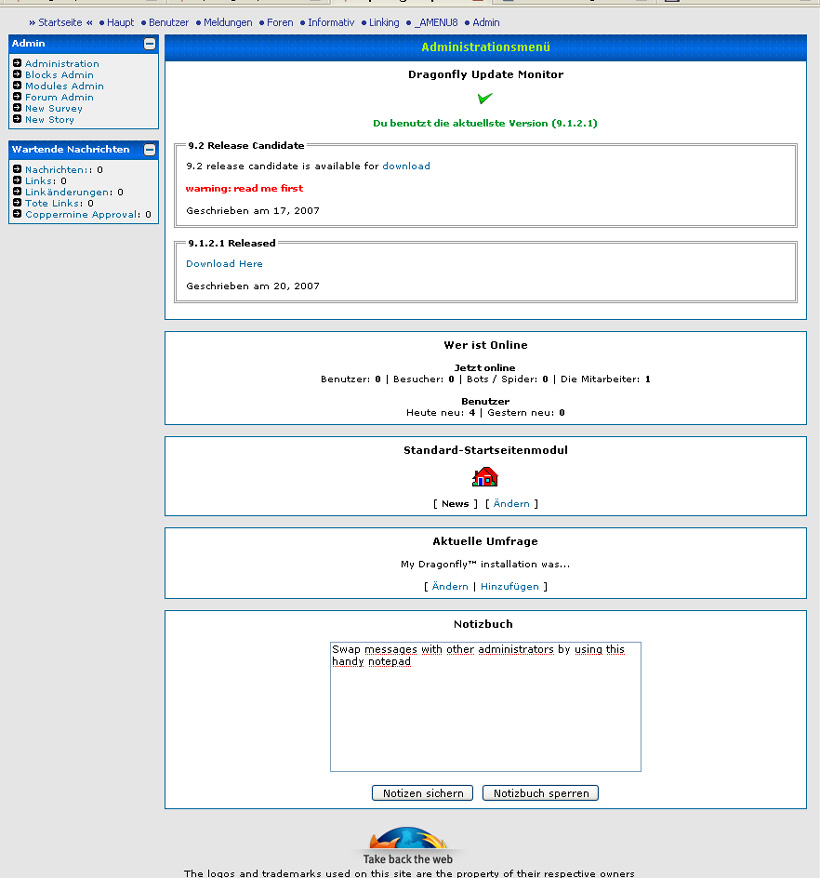Click the Firefox Take back the web logo
The image size is (820, 878).
coord(408,846)
